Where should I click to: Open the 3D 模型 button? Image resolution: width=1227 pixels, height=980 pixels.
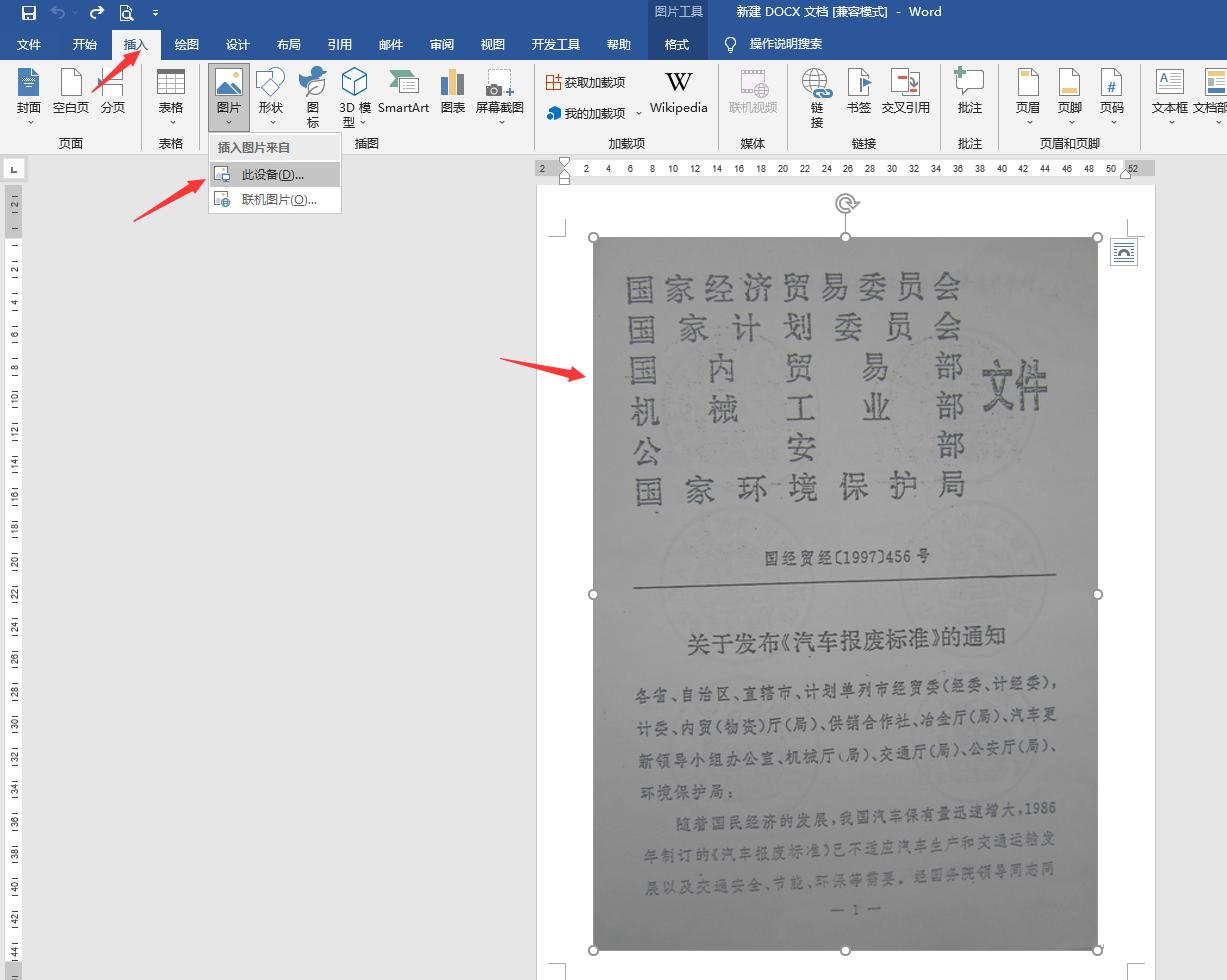(355, 97)
